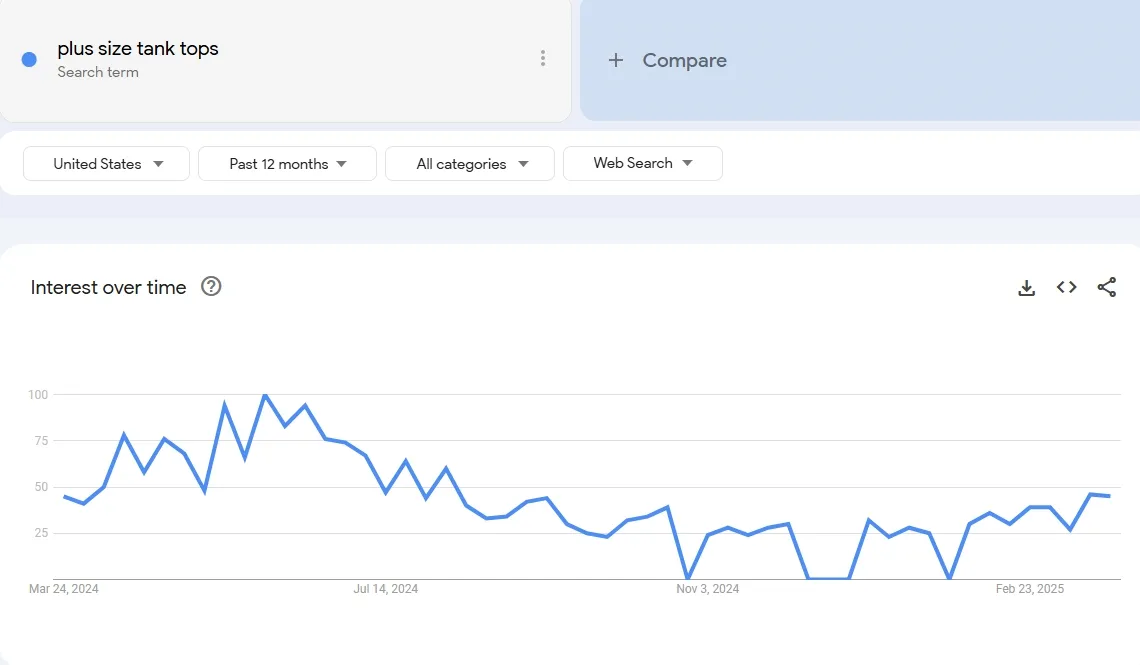The height and width of the screenshot is (665, 1140).
Task: Edit the "plus size tank tops" term
Action: [x=138, y=48]
